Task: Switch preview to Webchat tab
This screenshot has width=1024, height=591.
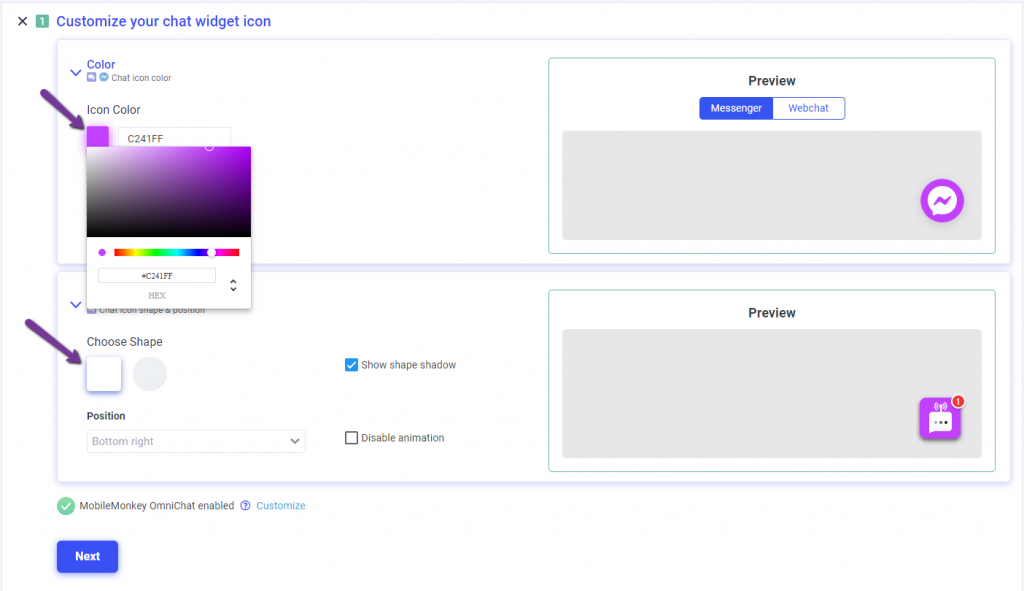Action: click(x=808, y=108)
